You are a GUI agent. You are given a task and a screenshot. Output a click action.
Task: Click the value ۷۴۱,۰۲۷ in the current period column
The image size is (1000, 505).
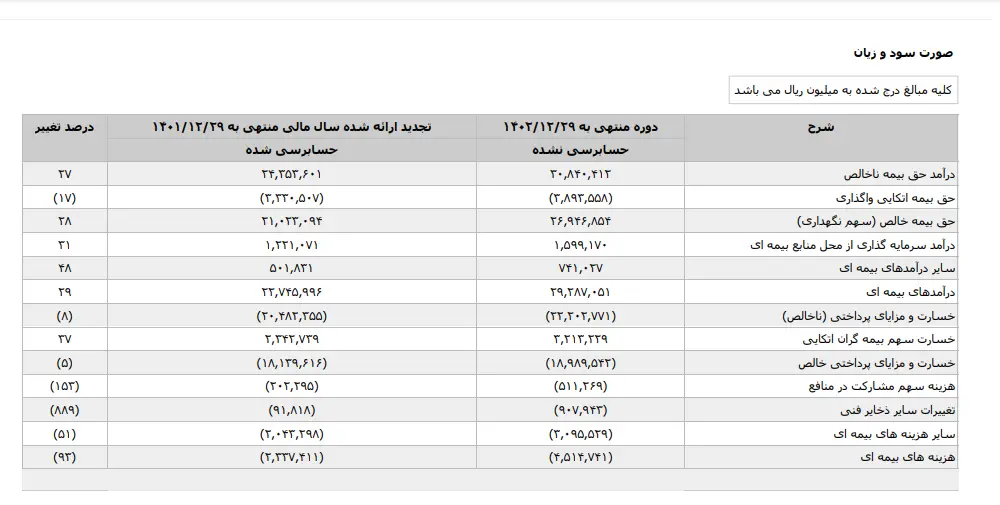(580, 267)
